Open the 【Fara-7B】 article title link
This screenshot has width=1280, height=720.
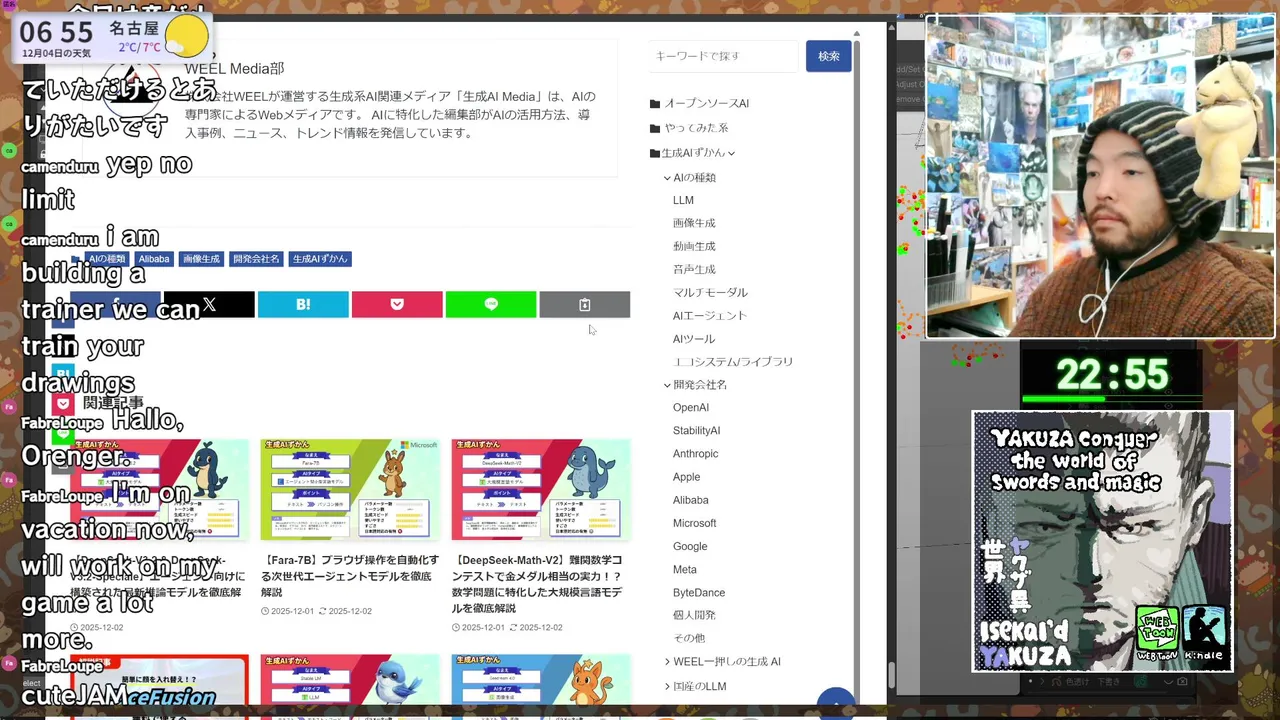tap(350, 576)
